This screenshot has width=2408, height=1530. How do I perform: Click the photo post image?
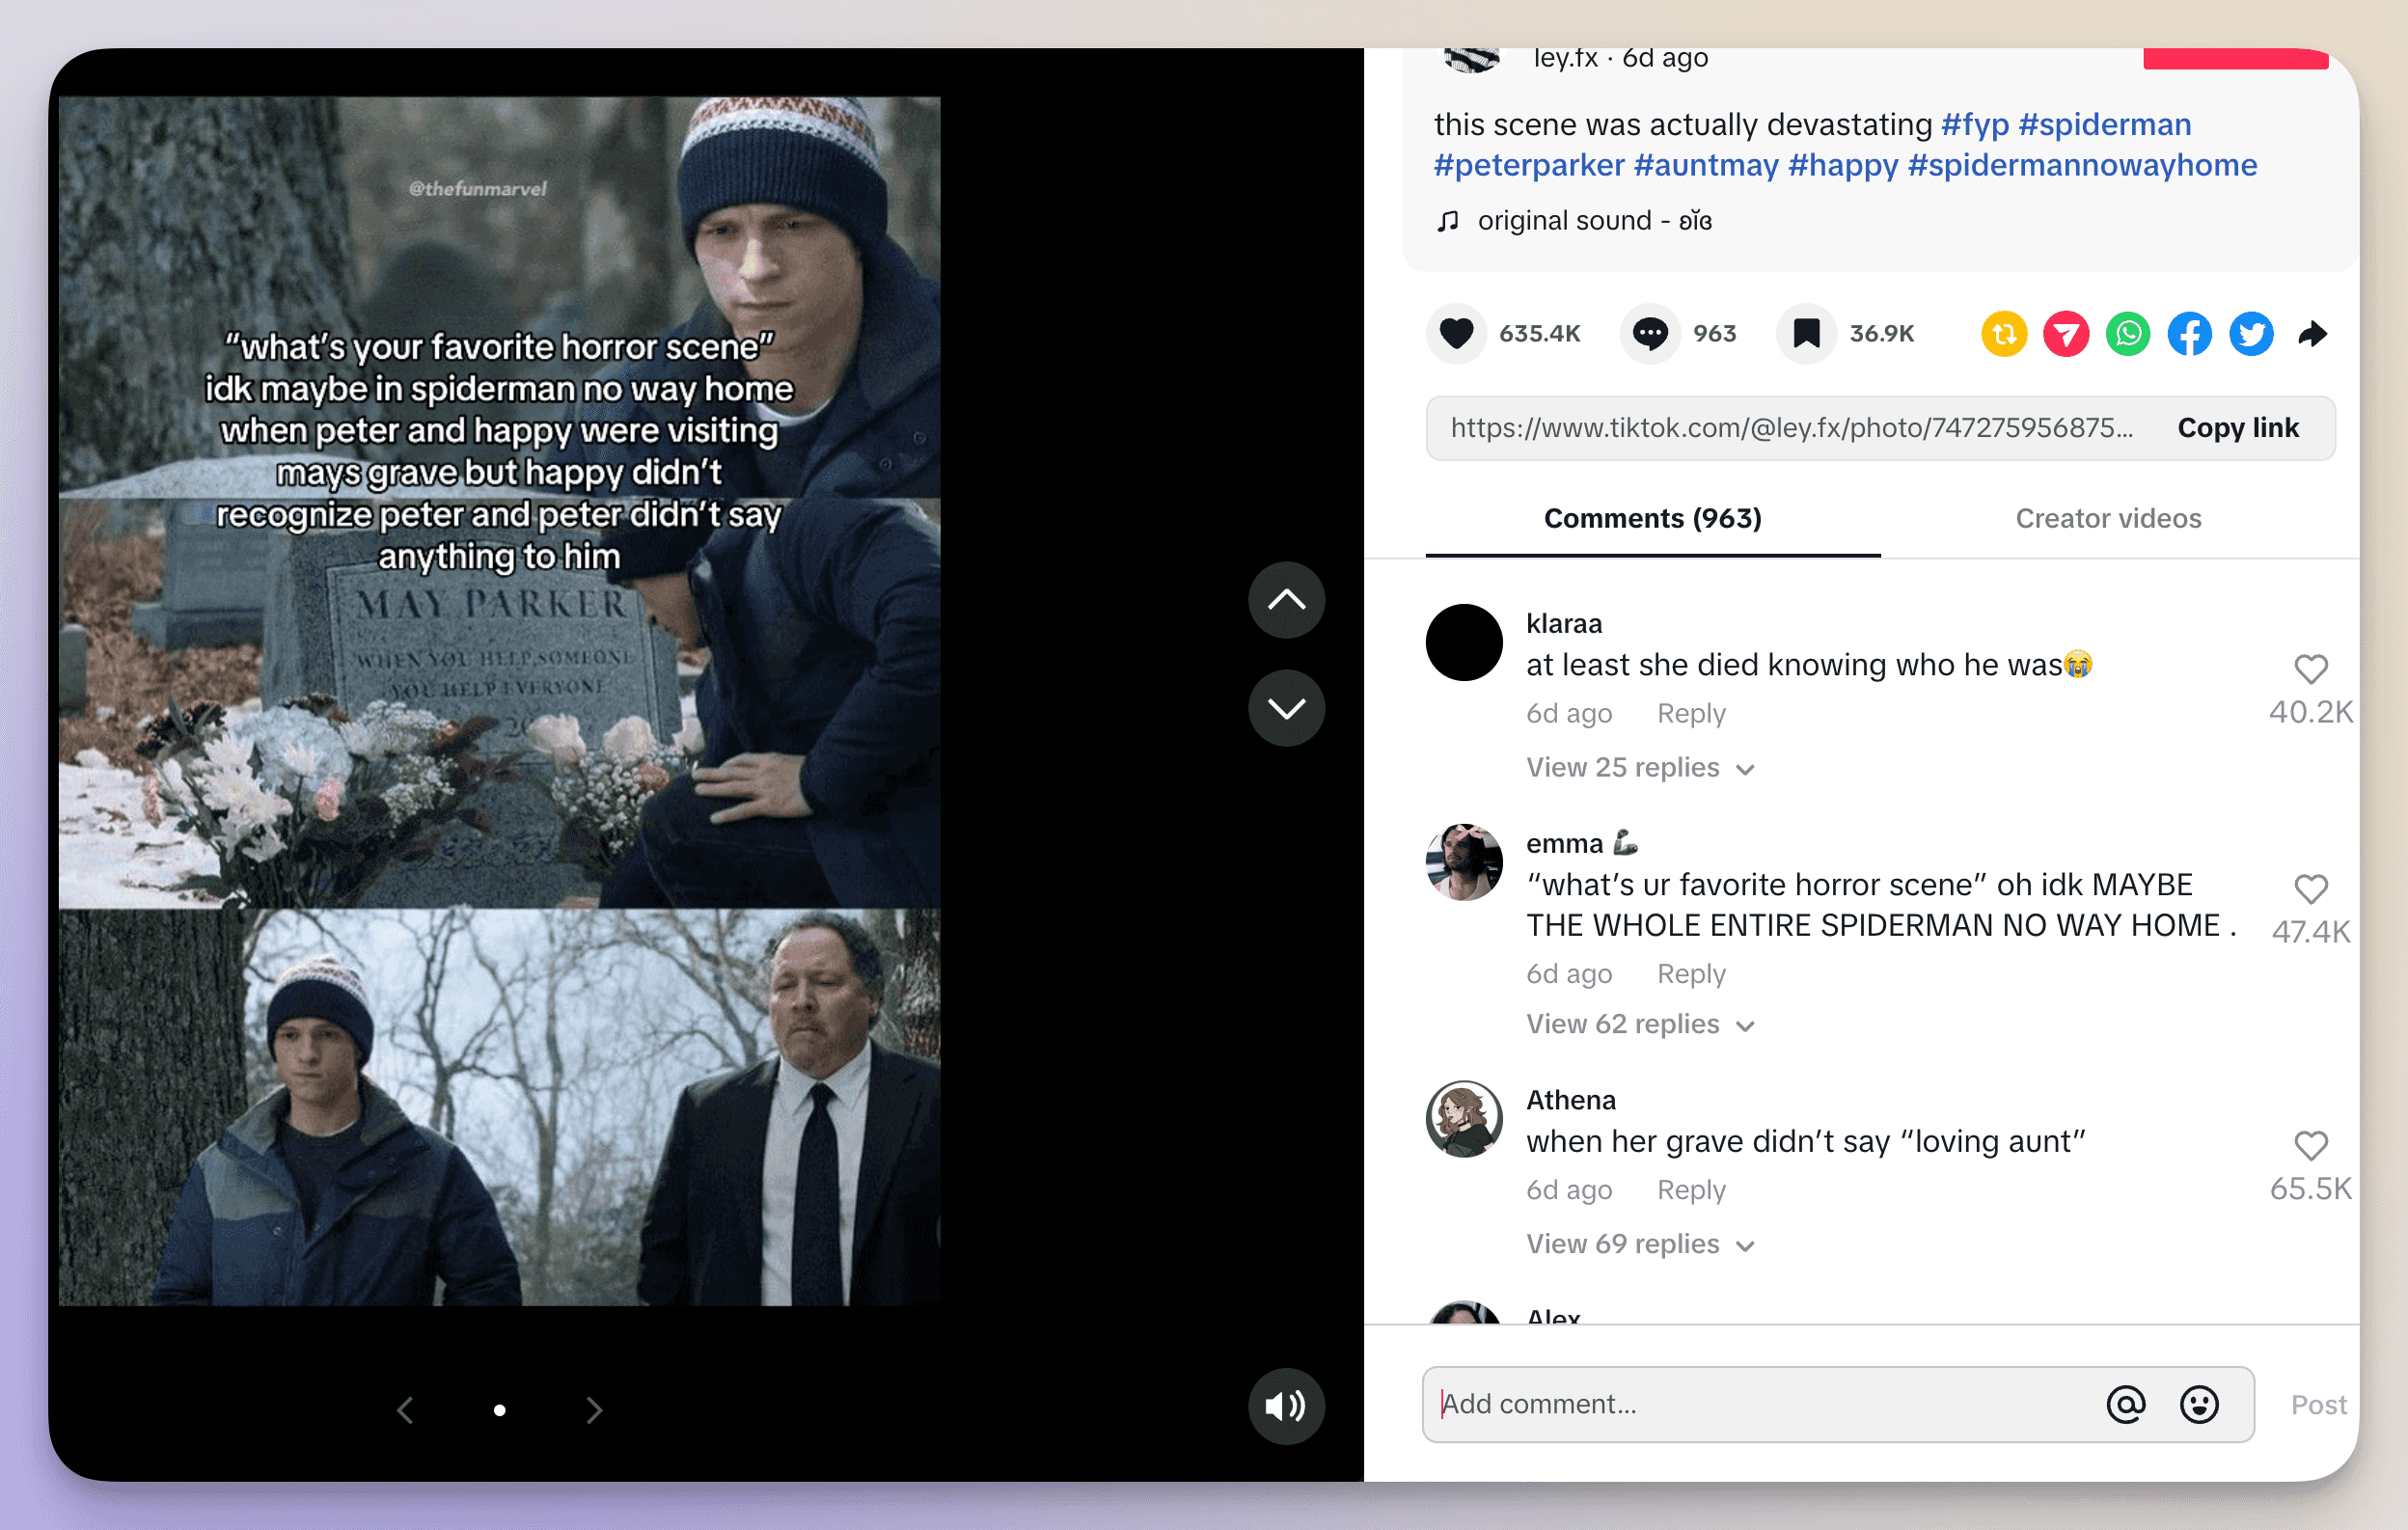pos(499,700)
